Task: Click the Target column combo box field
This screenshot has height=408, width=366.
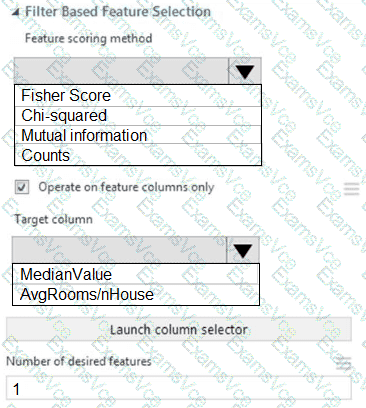Action: (119, 250)
